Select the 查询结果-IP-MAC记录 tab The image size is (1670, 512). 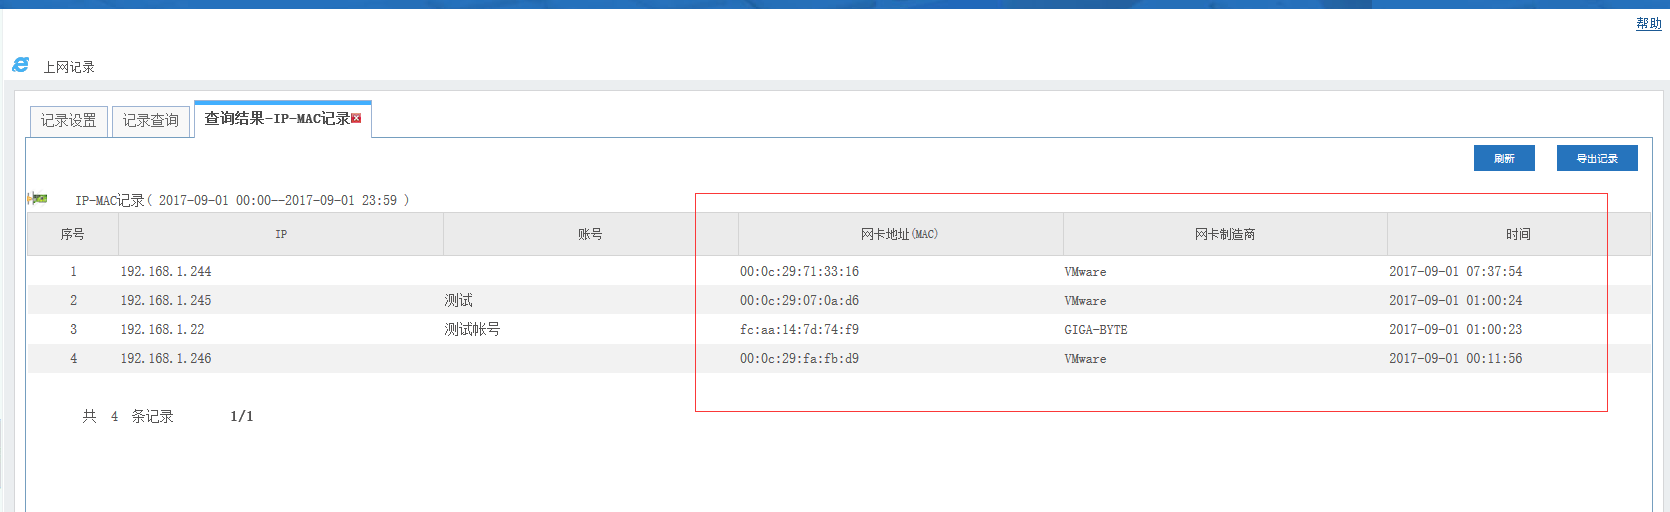point(276,119)
